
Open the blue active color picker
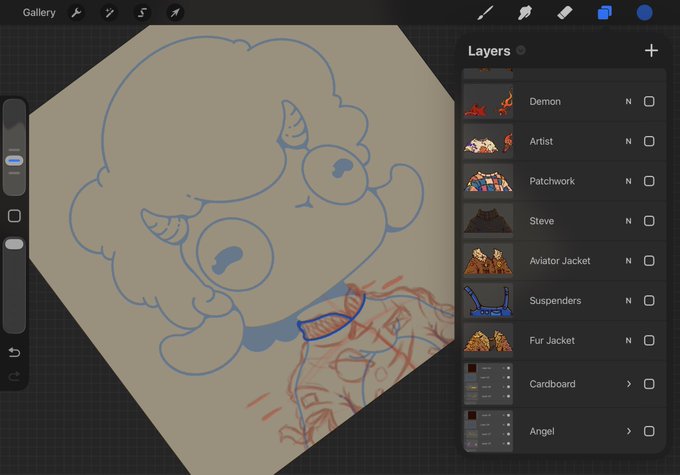(644, 13)
